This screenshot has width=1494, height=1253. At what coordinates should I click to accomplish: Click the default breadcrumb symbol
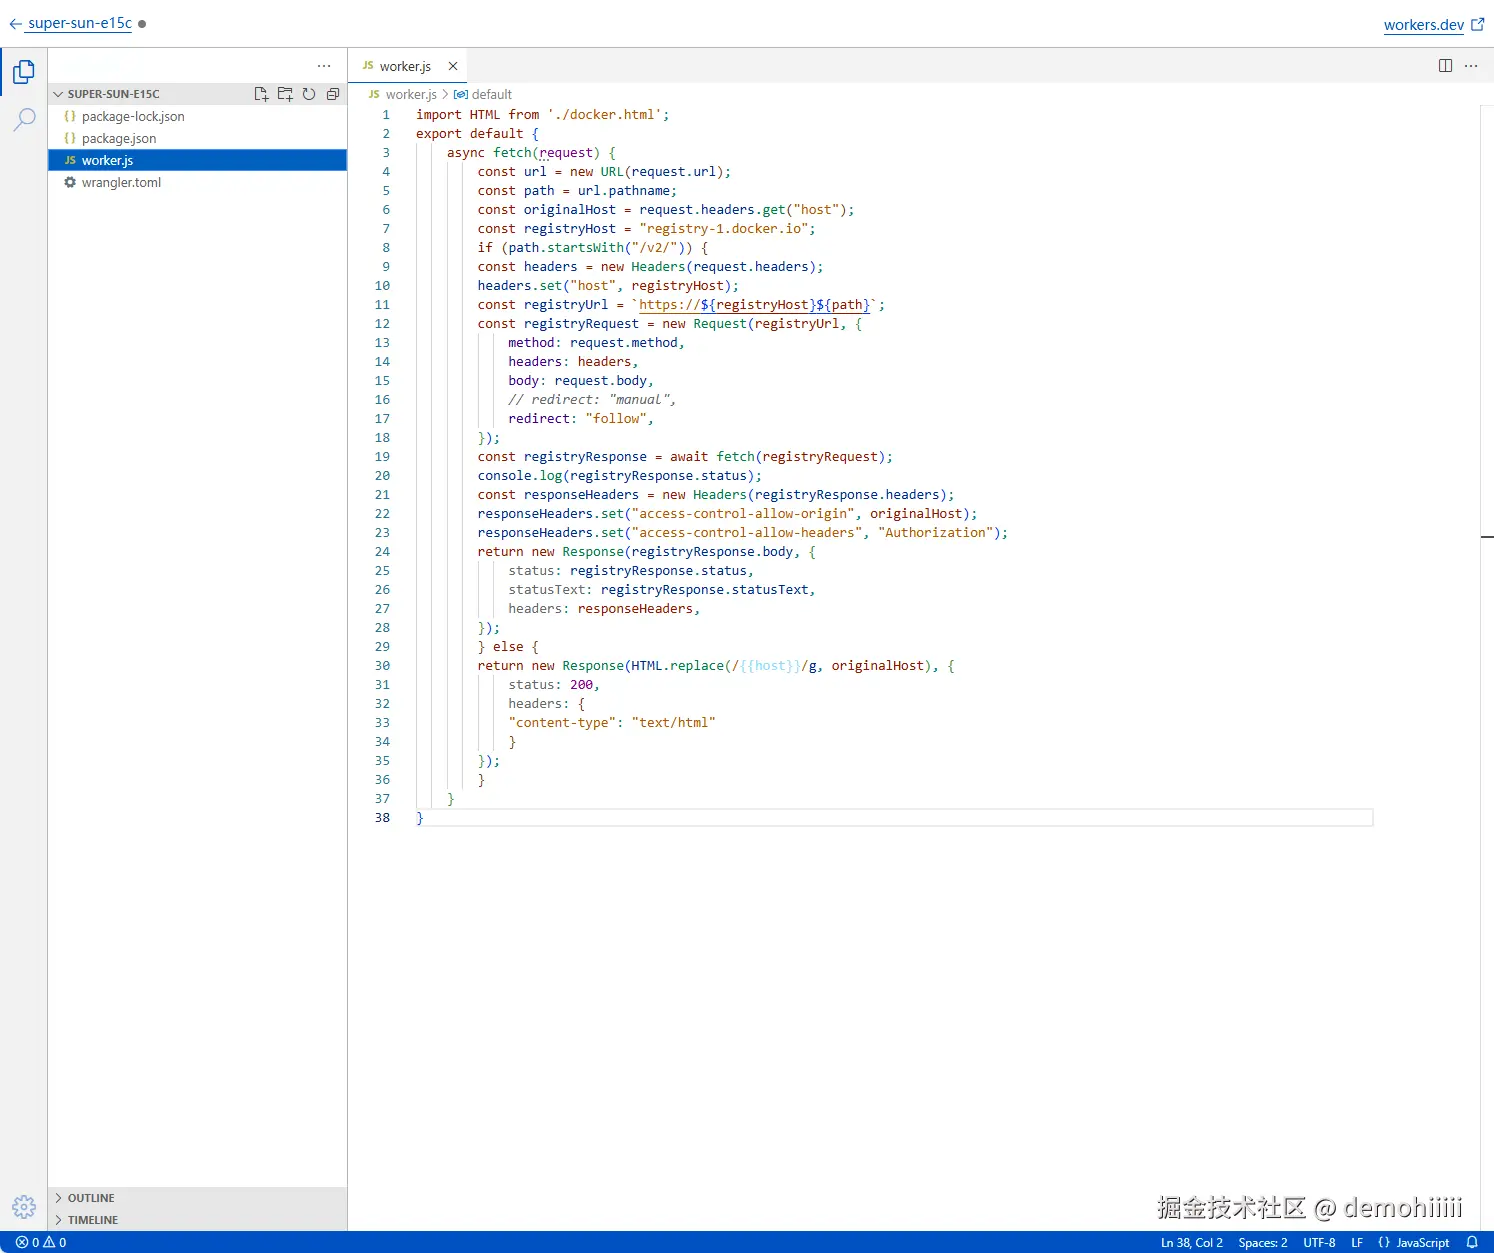click(x=483, y=94)
